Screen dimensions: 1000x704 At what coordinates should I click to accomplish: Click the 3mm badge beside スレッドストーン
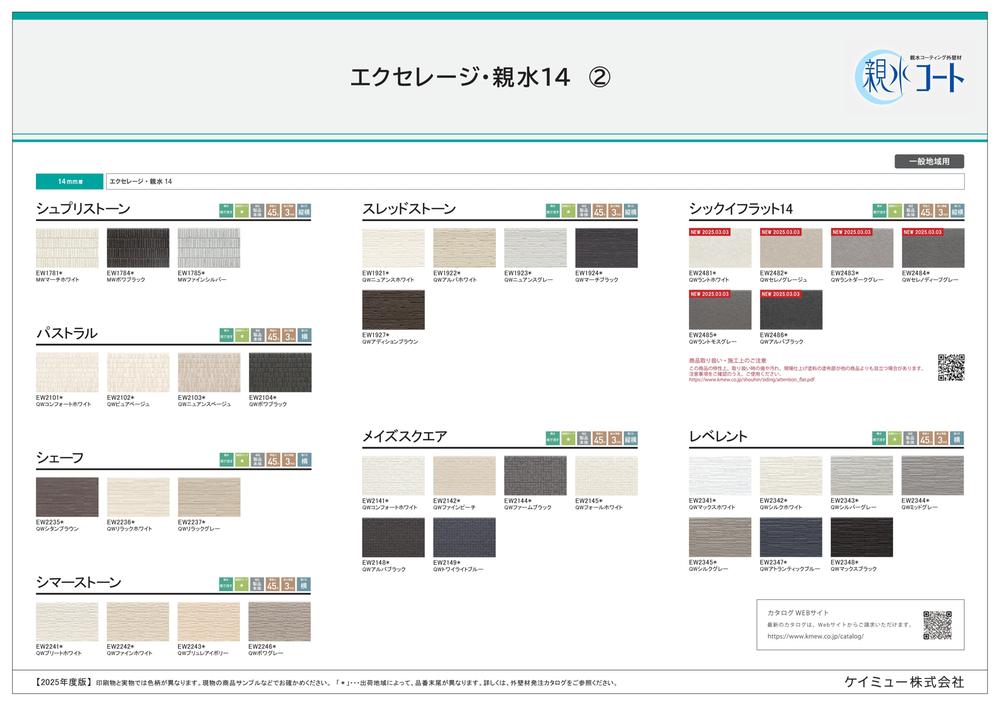click(615, 211)
